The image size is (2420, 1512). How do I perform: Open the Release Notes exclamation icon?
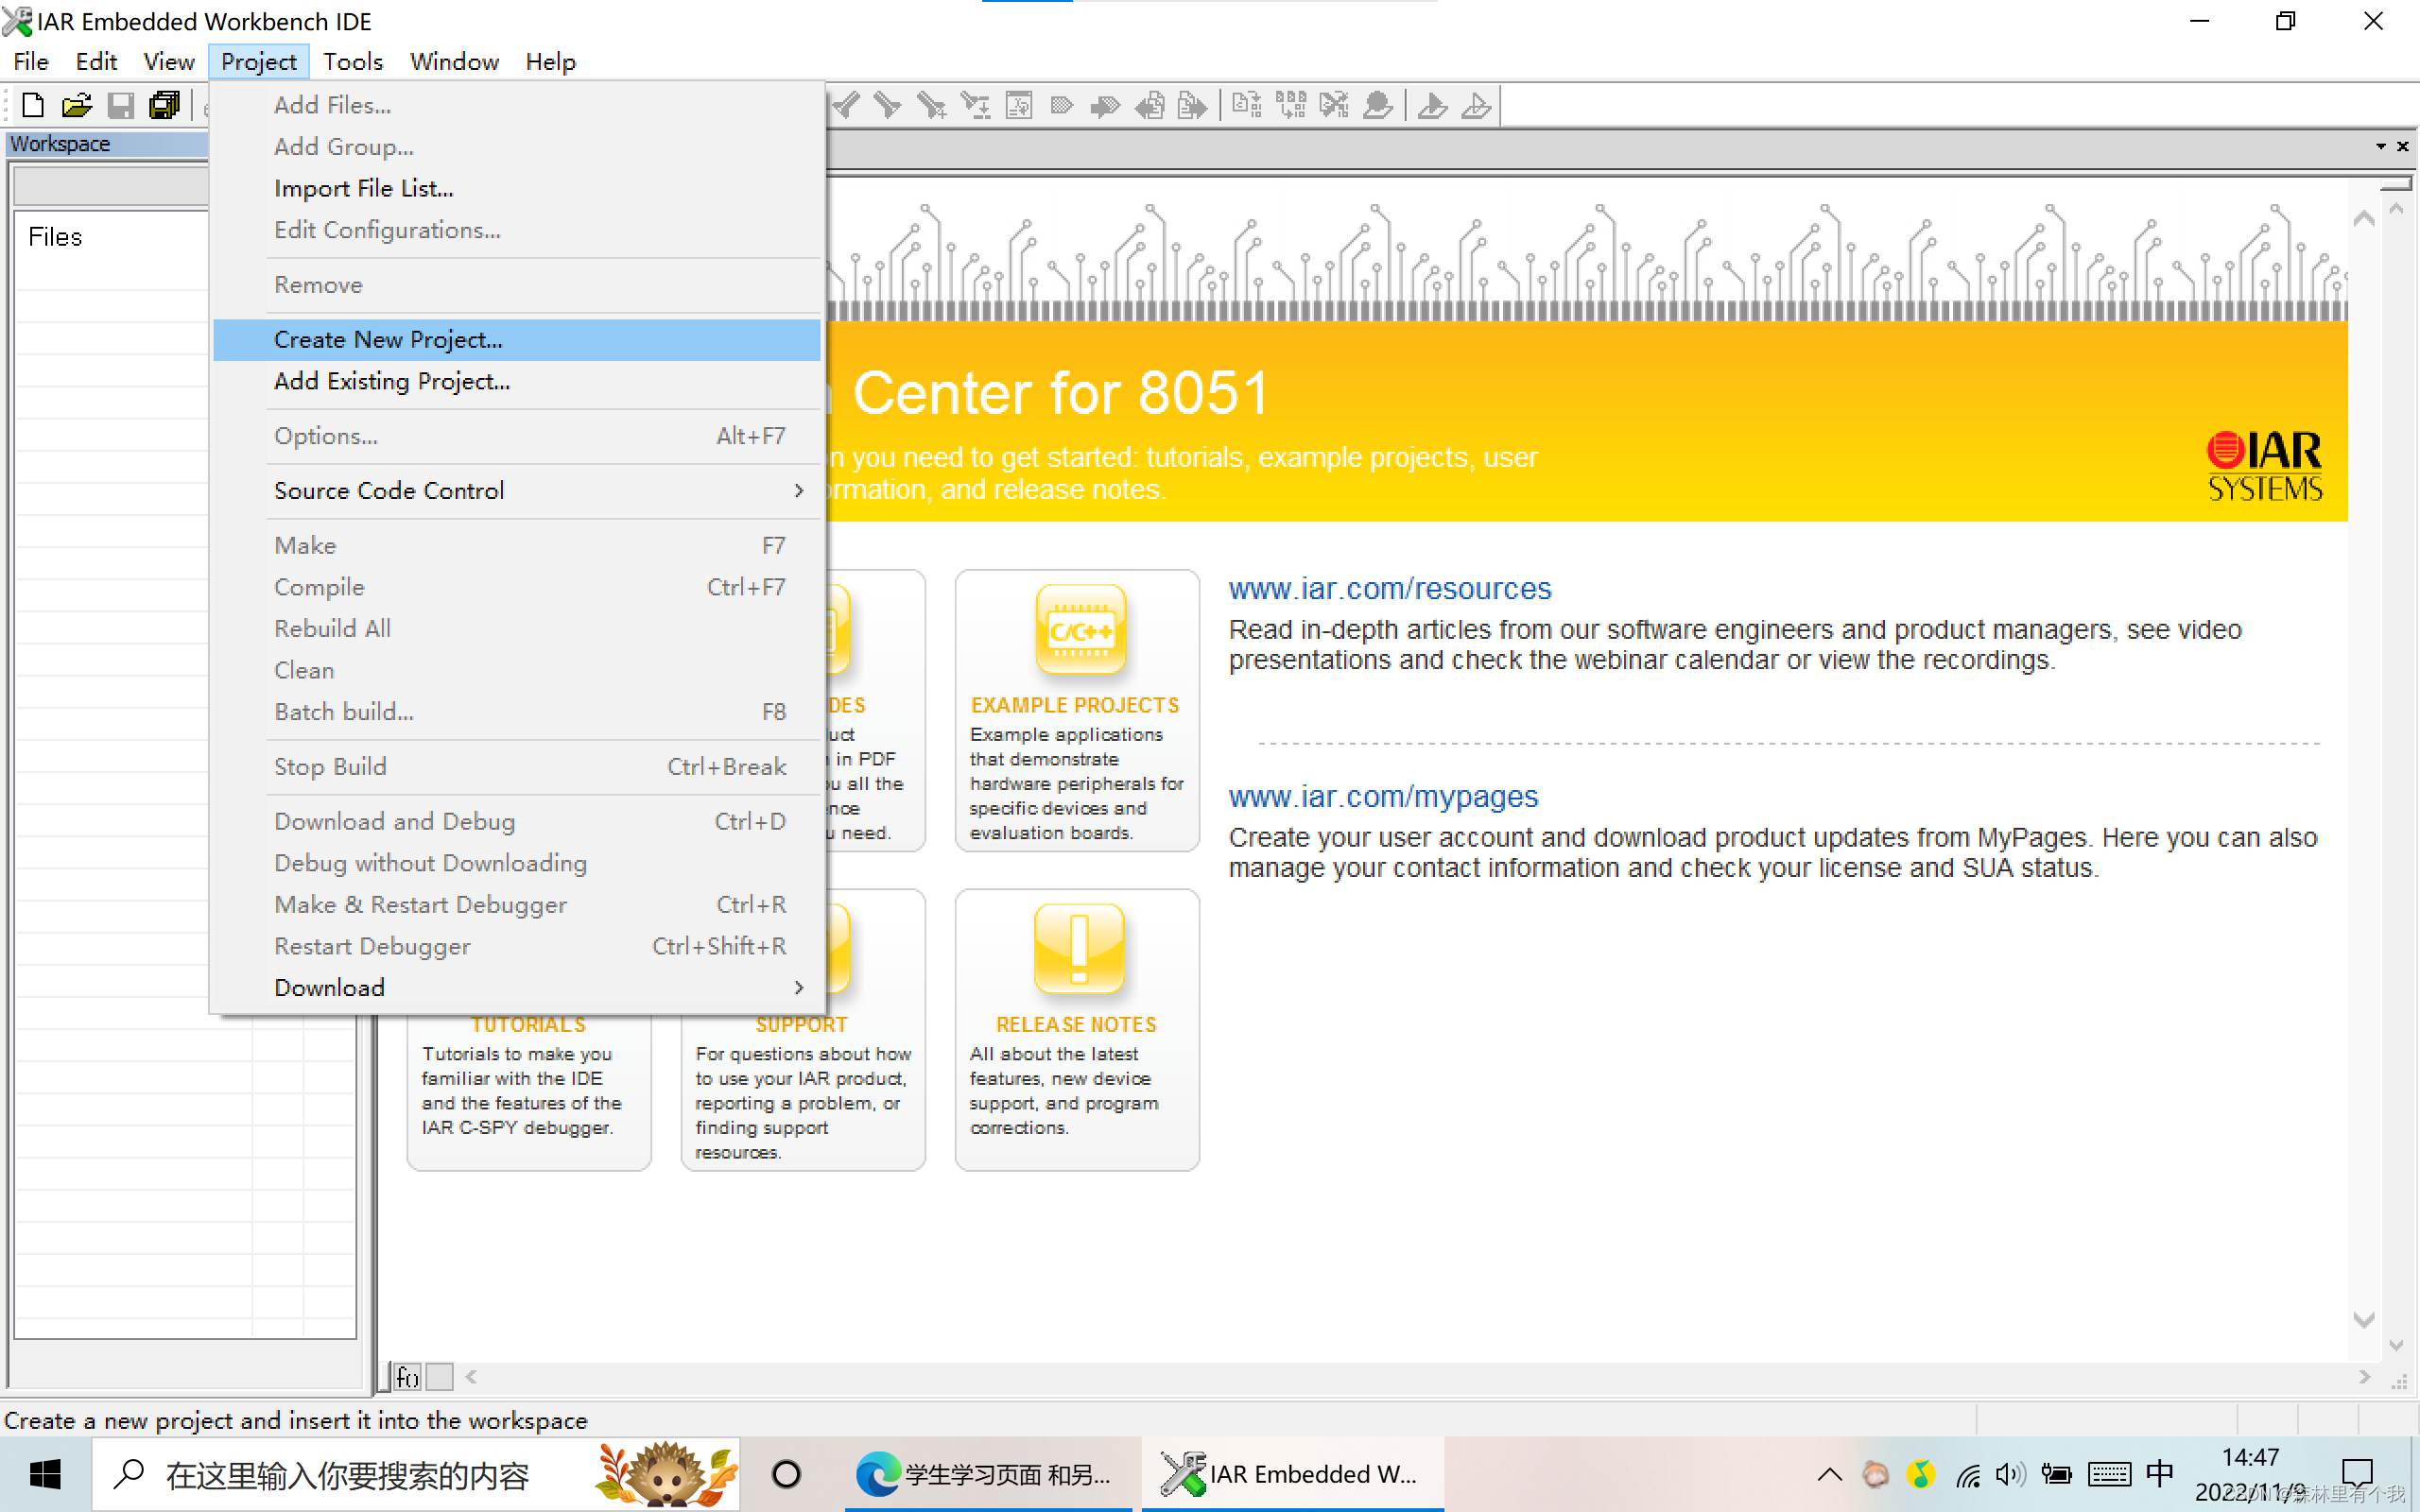(1078, 948)
